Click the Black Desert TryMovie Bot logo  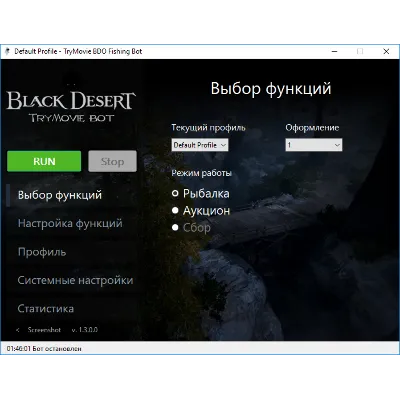[x=71, y=107]
